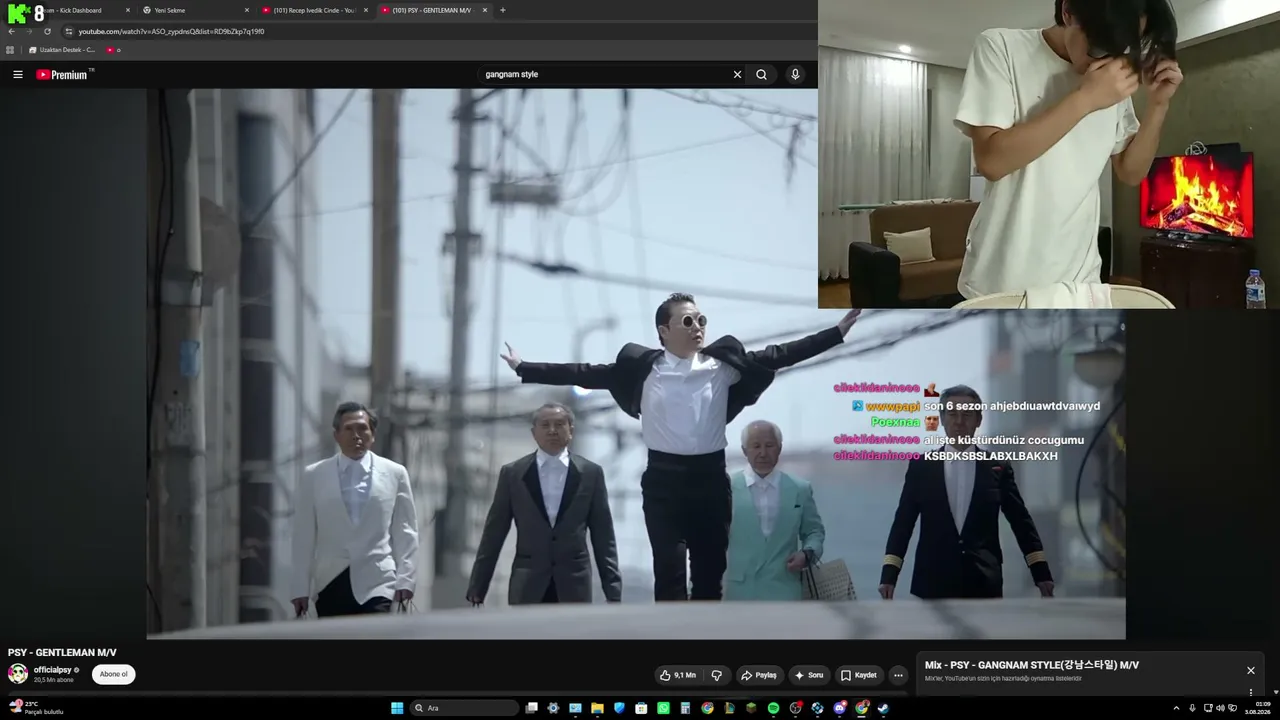Close the Recep İvedik Cinde tab

366,10
